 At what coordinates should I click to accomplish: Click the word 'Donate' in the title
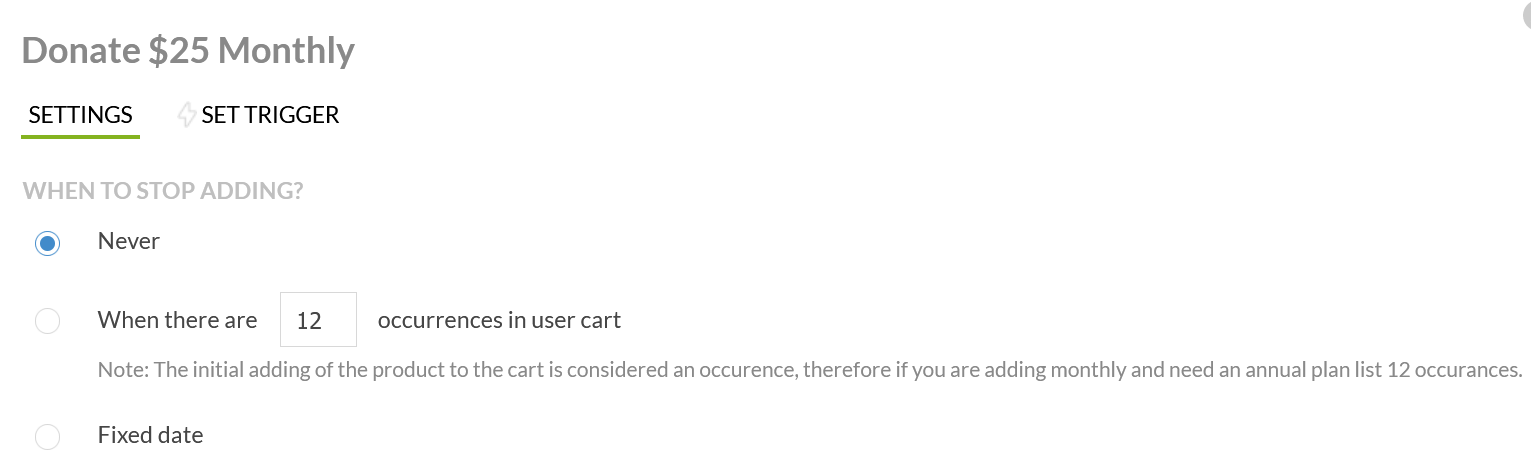point(81,50)
